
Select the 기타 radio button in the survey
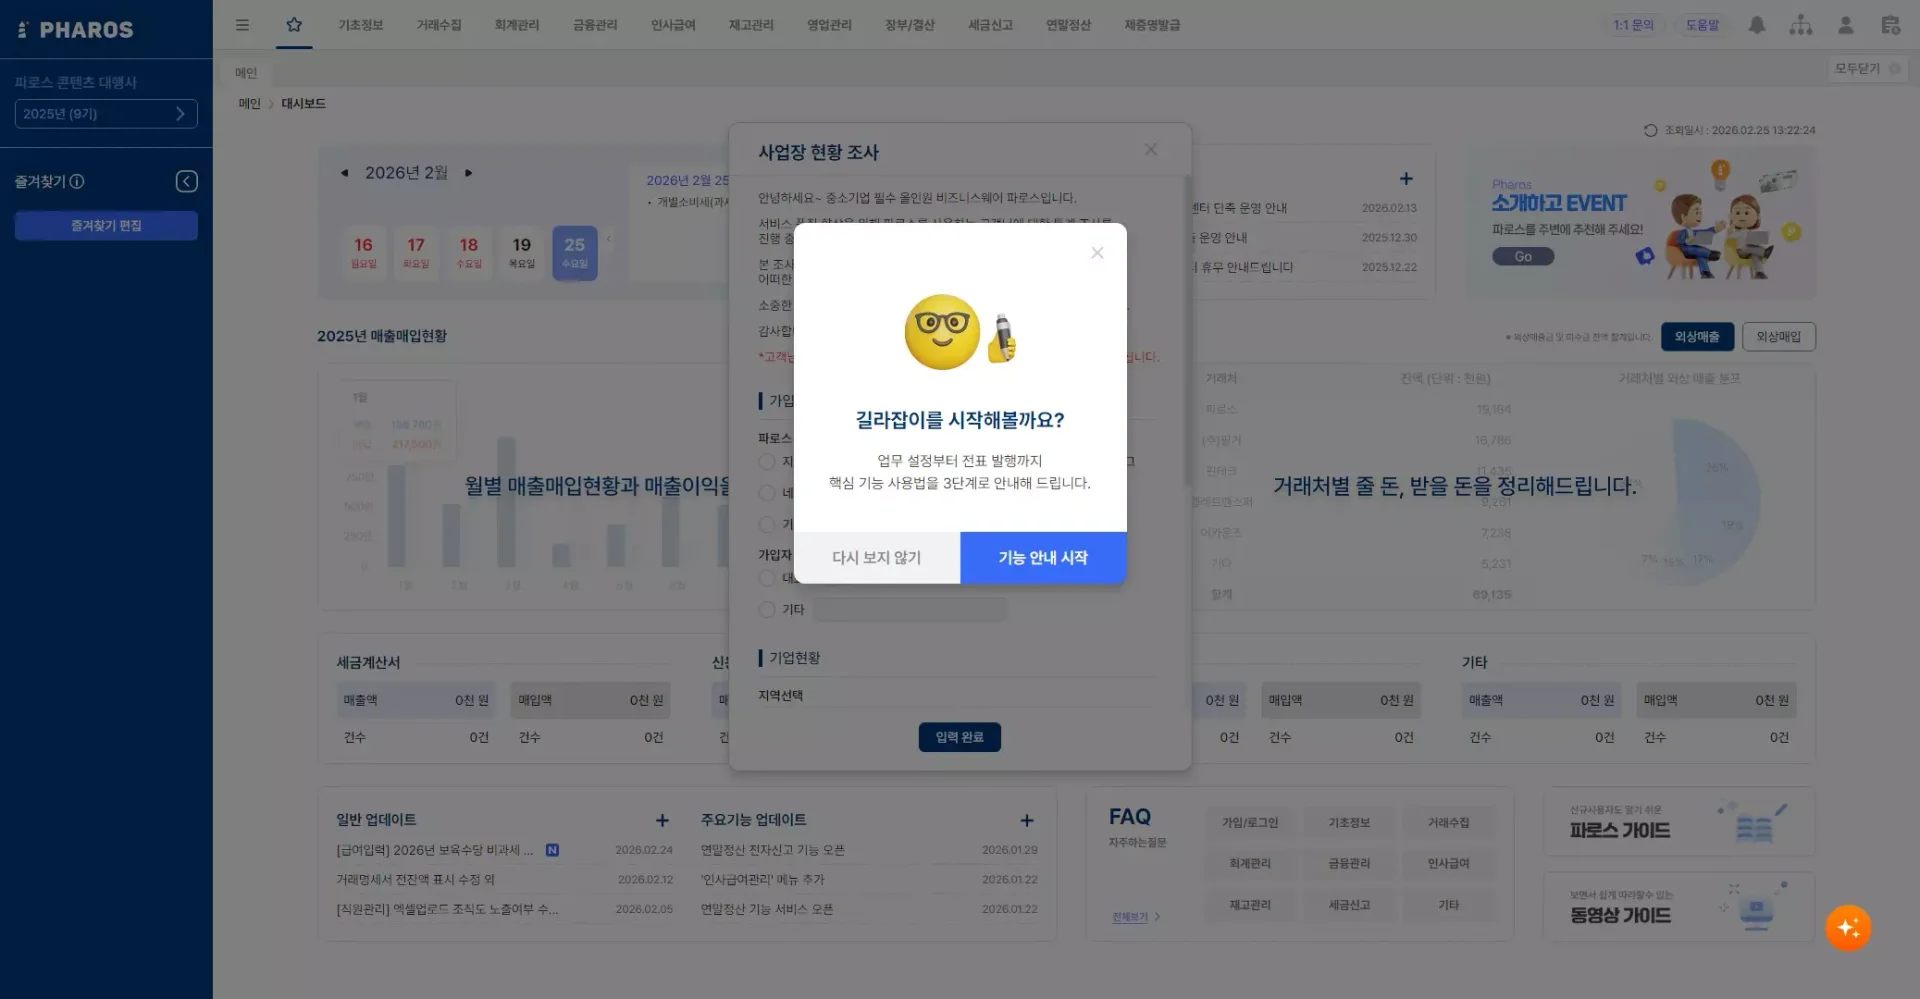(x=766, y=609)
